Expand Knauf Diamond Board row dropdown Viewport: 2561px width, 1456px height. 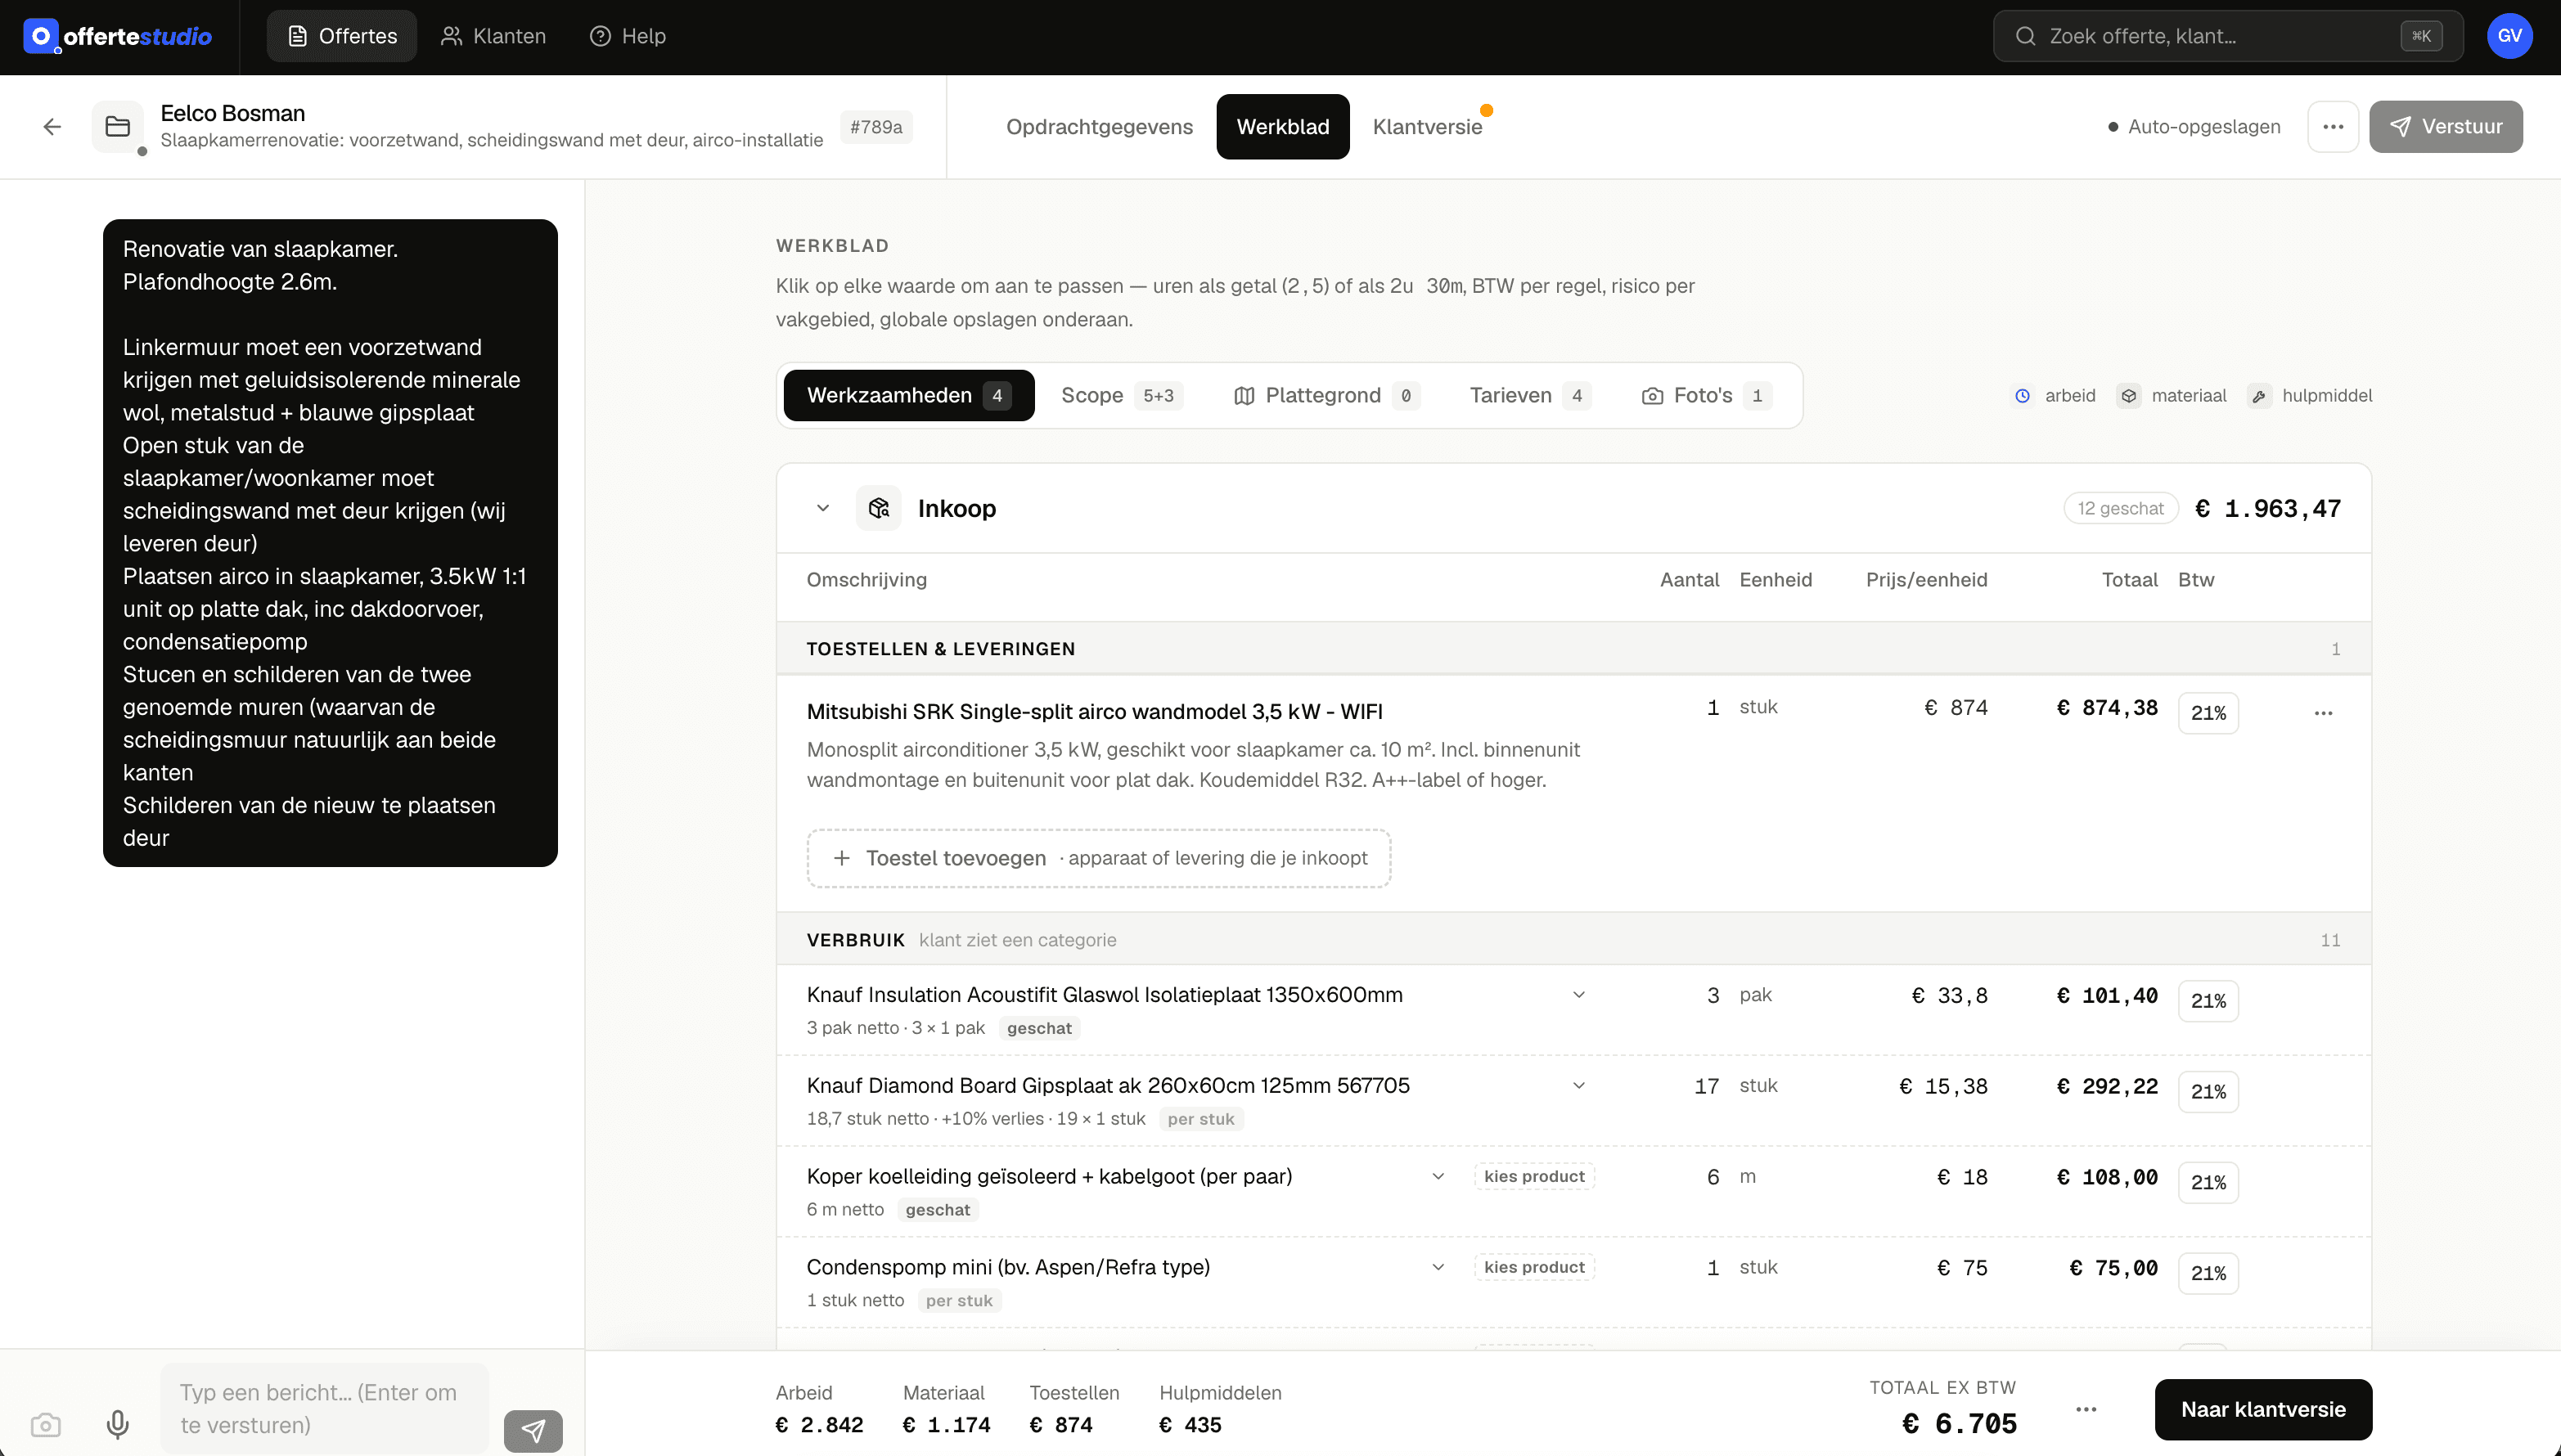pyautogui.click(x=1579, y=1086)
